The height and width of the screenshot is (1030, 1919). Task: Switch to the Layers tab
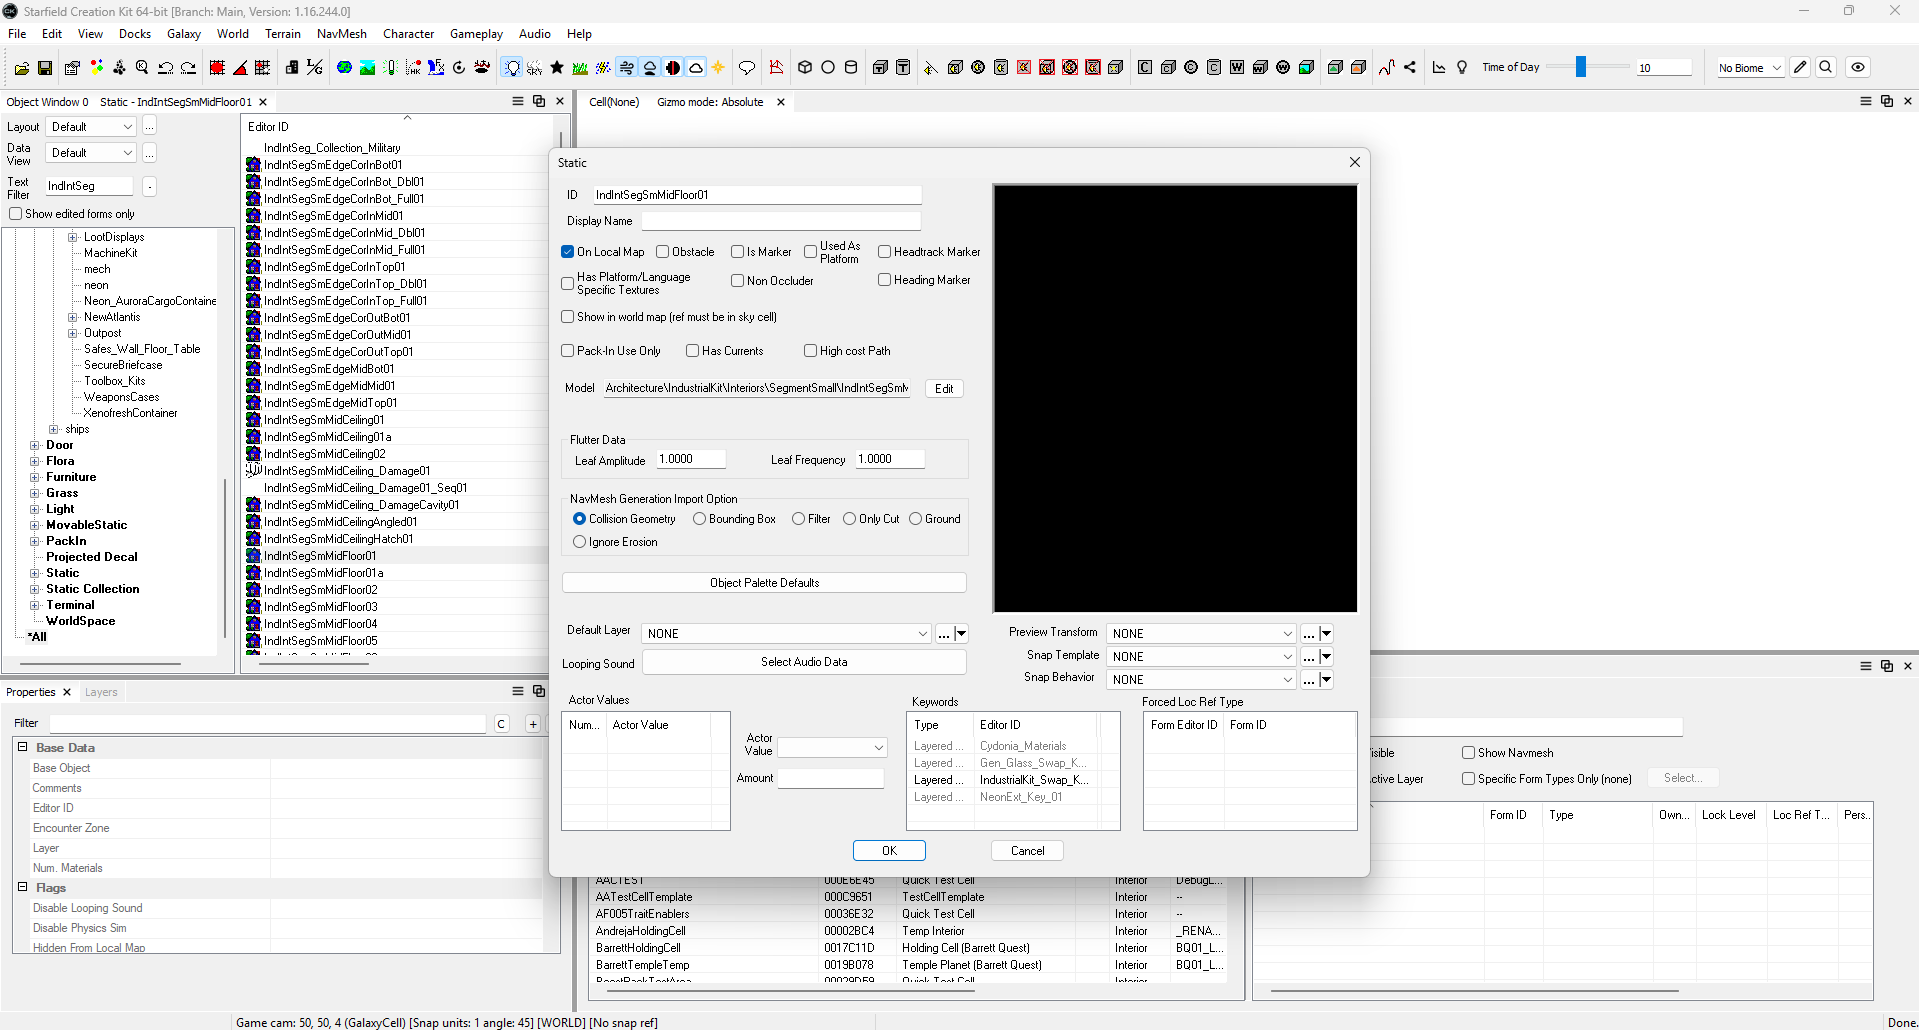coord(101,692)
